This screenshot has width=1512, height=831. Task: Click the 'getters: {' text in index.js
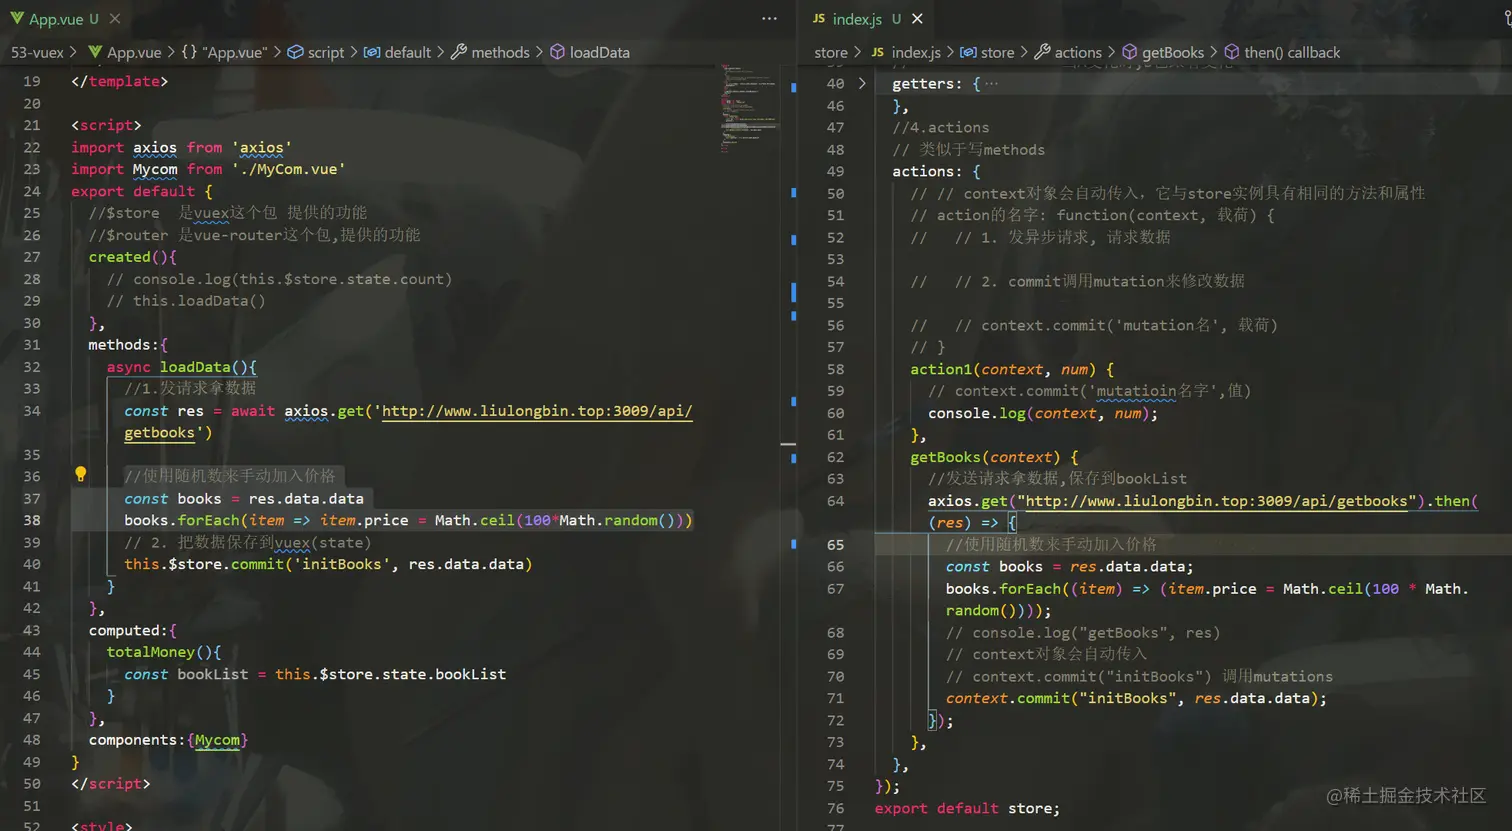tap(936, 84)
